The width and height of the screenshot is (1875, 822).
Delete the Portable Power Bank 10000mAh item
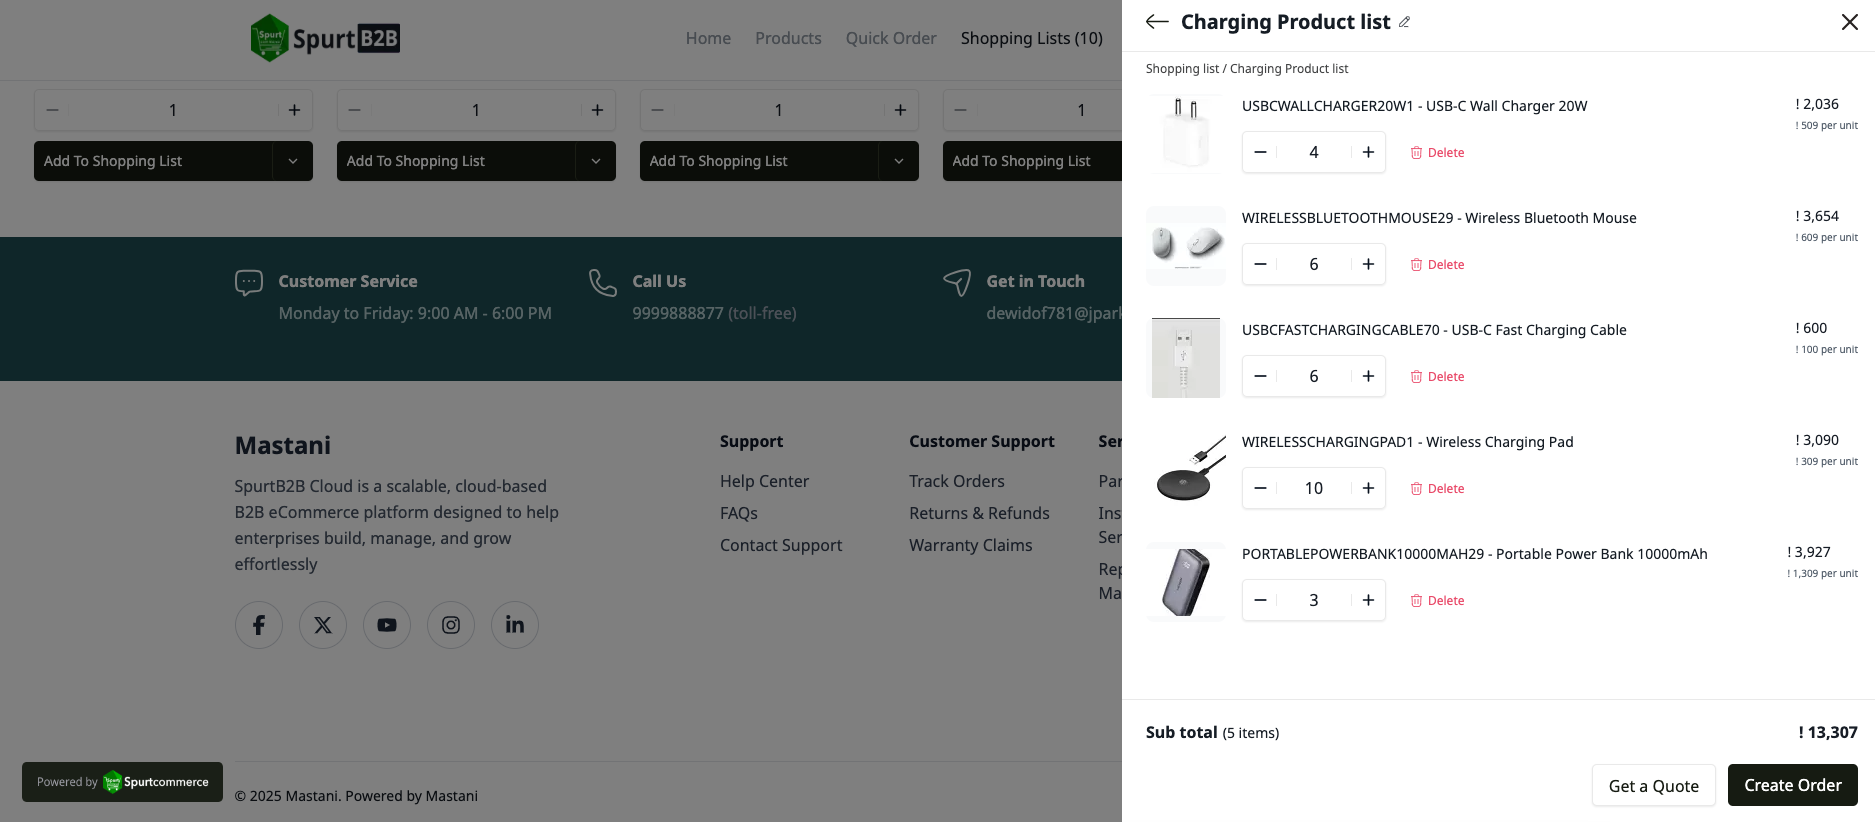pos(1437,601)
